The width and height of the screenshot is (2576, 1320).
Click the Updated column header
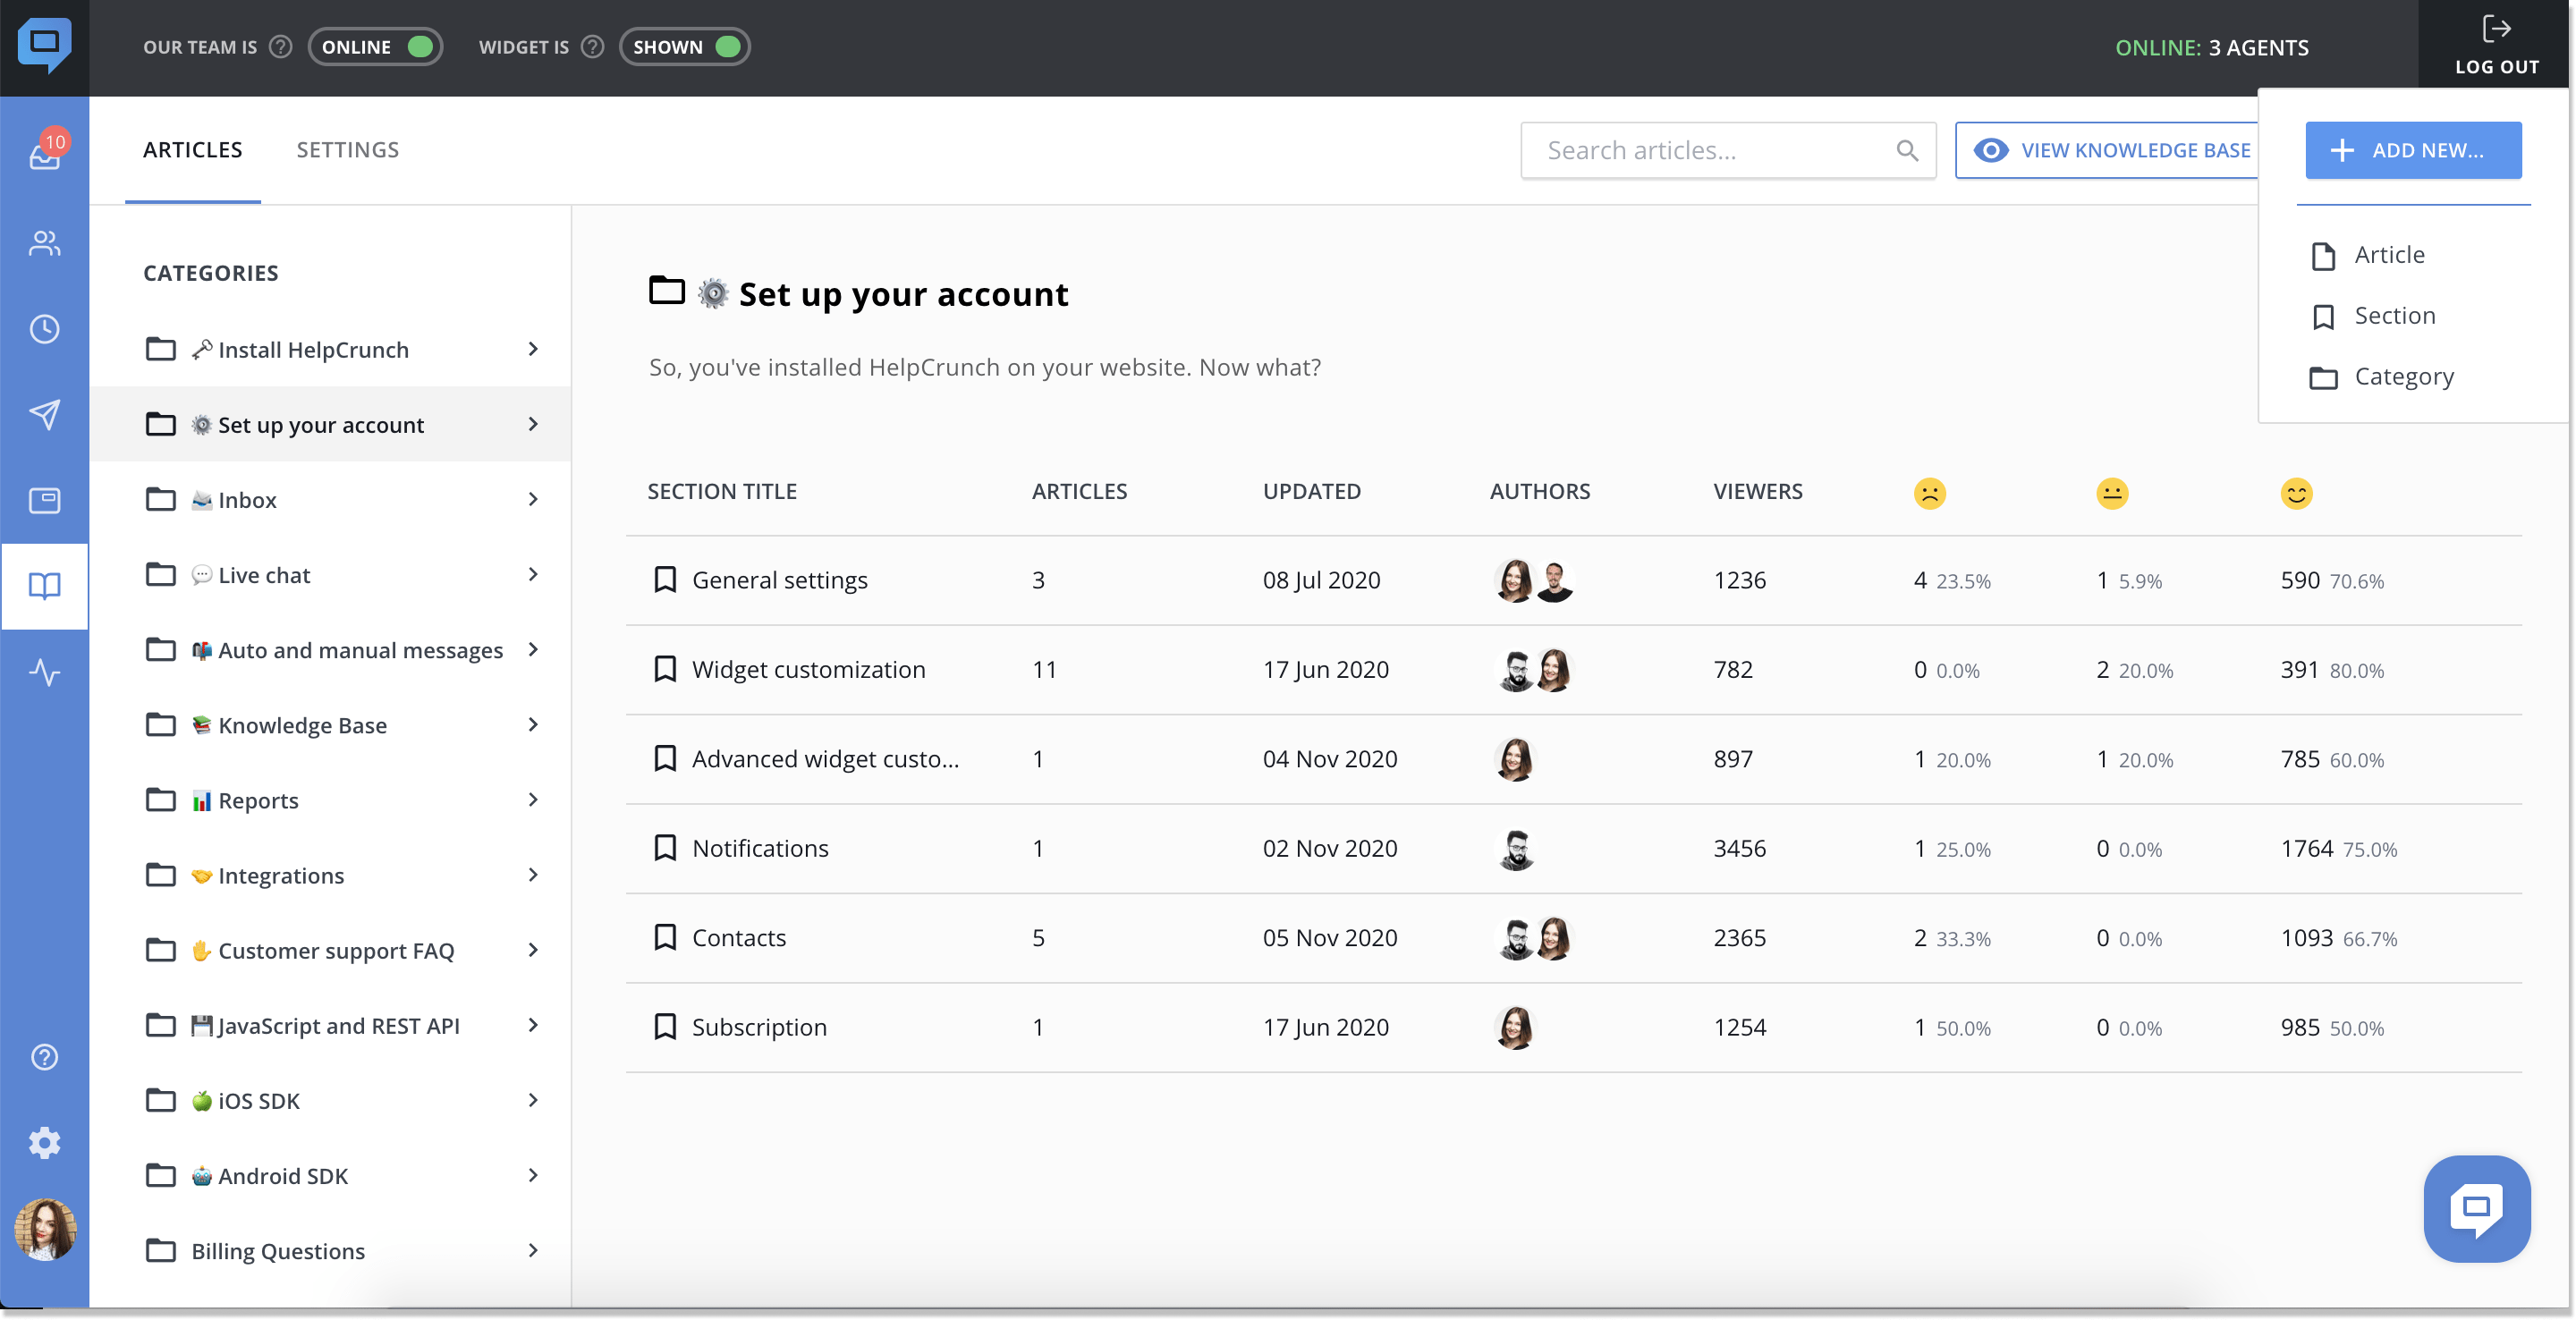pyautogui.click(x=1311, y=491)
